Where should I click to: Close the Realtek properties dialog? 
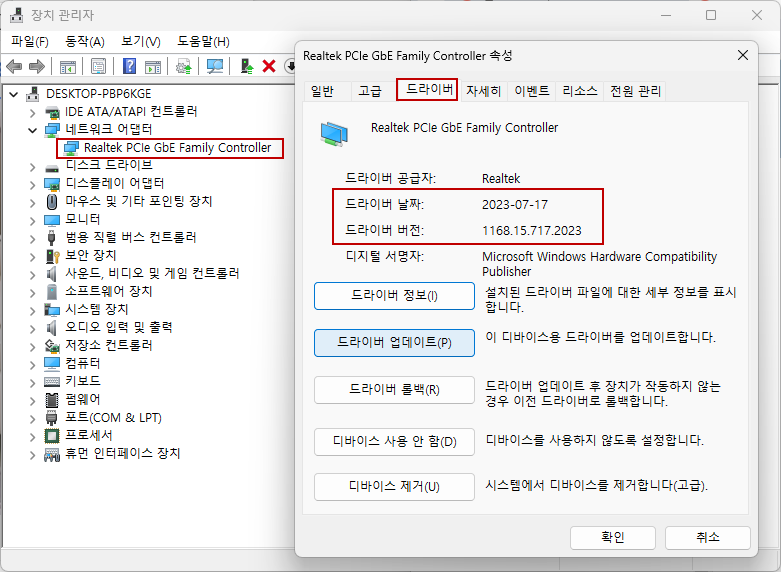click(743, 55)
